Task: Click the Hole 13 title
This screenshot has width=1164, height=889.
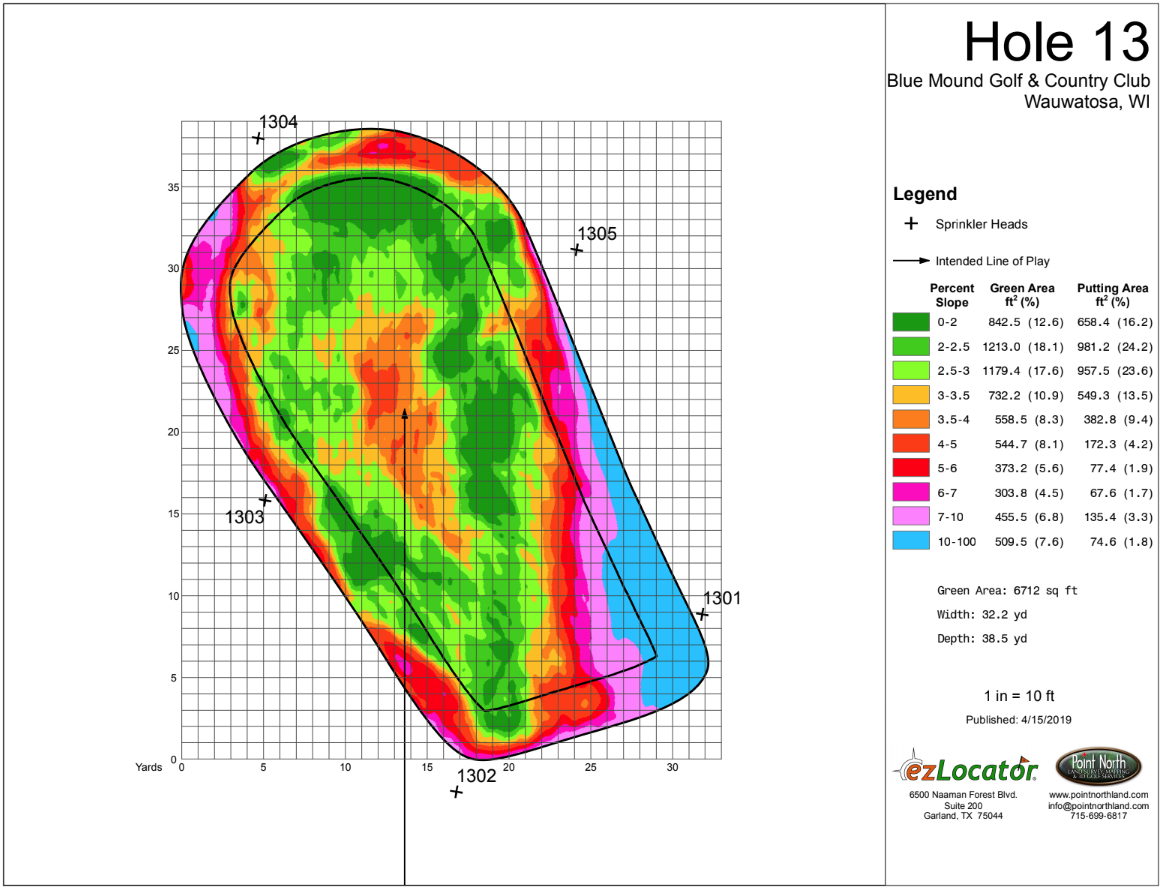Action: pyautogui.click(x=1056, y=42)
